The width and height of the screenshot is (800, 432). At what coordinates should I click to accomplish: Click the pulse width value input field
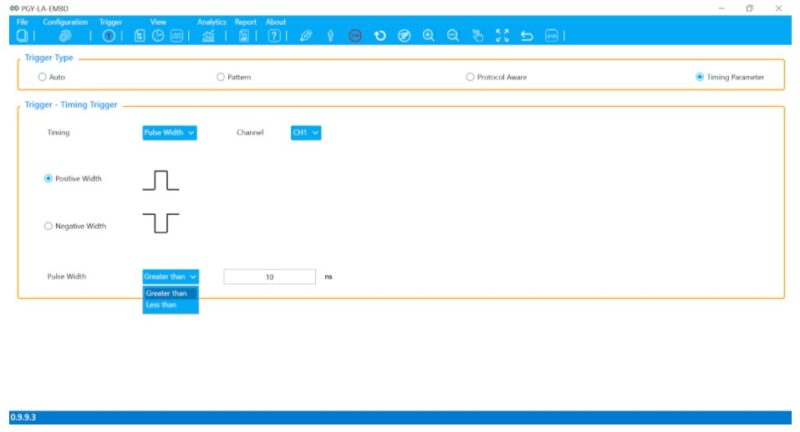coord(269,277)
